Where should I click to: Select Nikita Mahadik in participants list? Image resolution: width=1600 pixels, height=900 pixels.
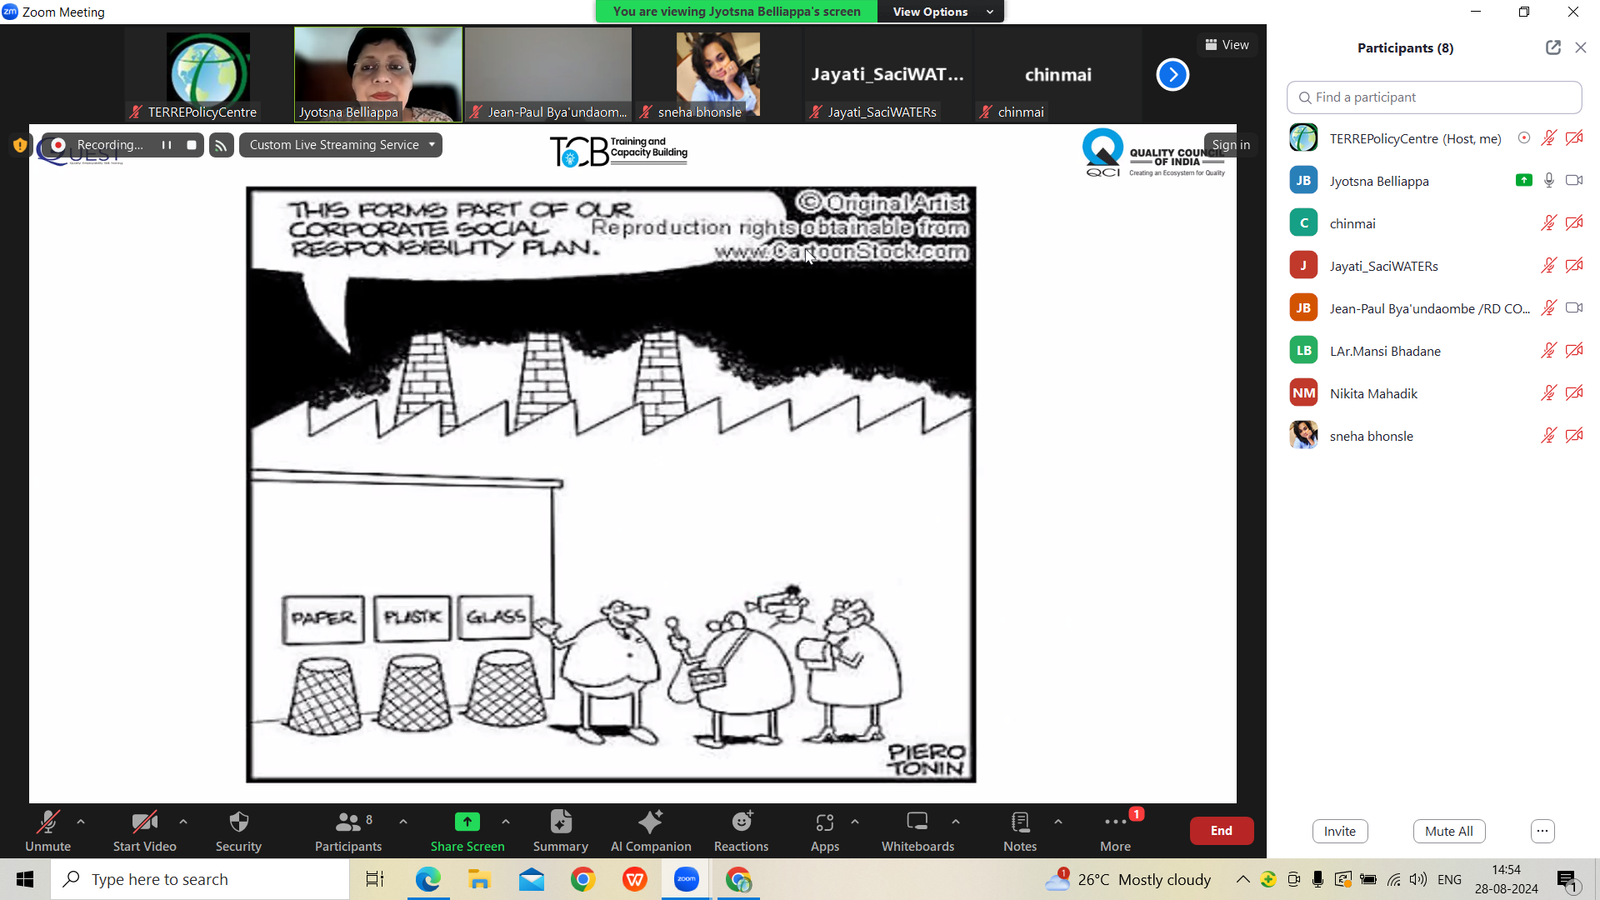(x=1434, y=393)
